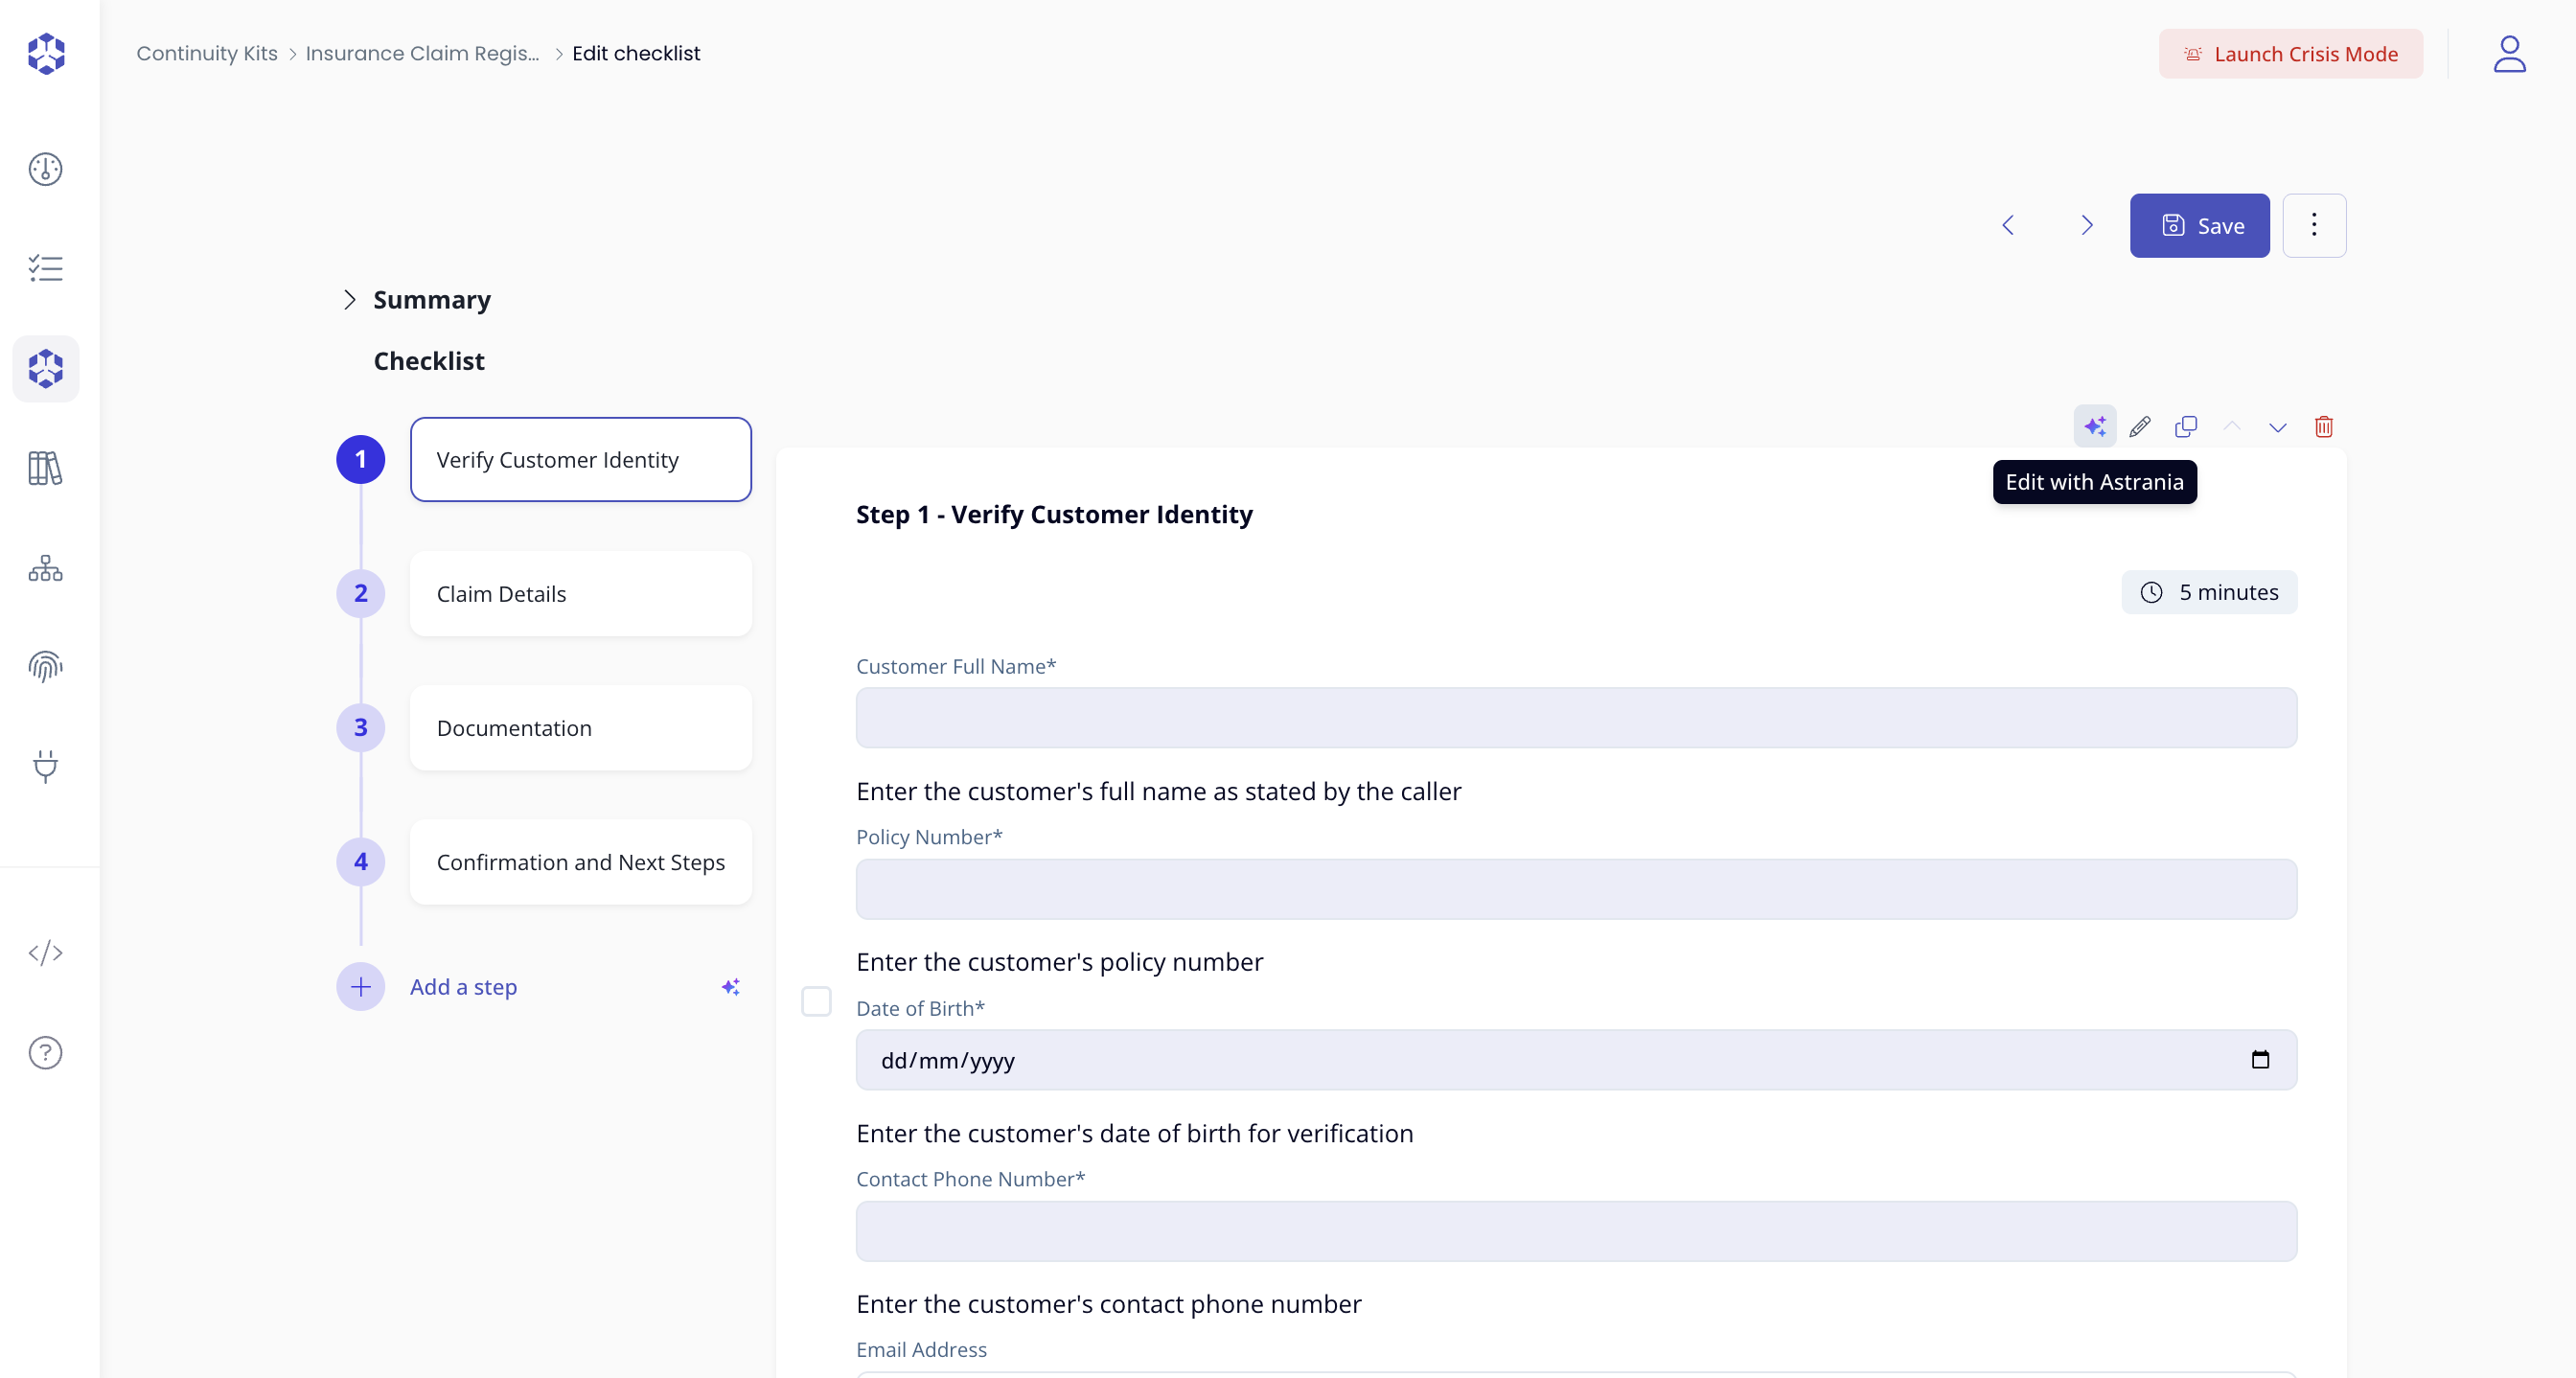This screenshot has height=1378, width=2576.
Task: Click the pencil edit step icon
Action: pos(2140,427)
